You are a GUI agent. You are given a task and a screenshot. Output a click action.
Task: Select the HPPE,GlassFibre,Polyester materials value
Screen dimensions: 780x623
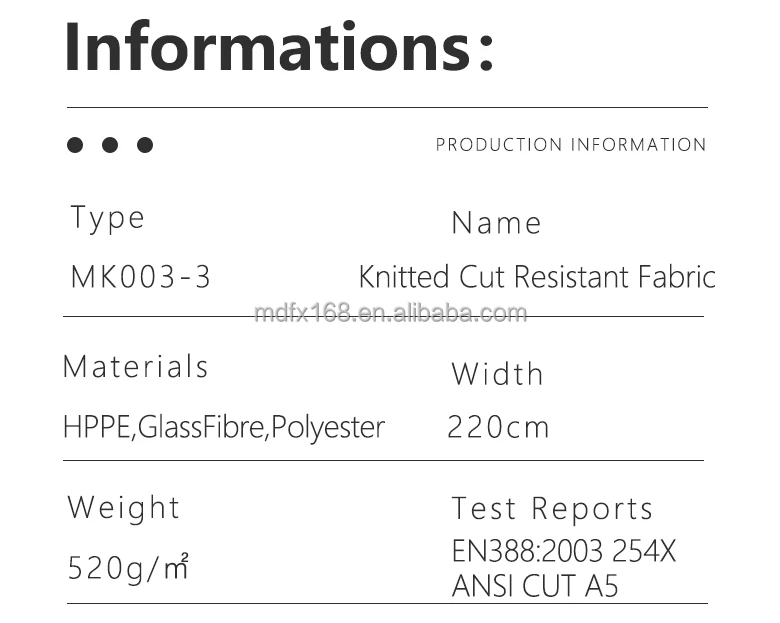point(224,427)
